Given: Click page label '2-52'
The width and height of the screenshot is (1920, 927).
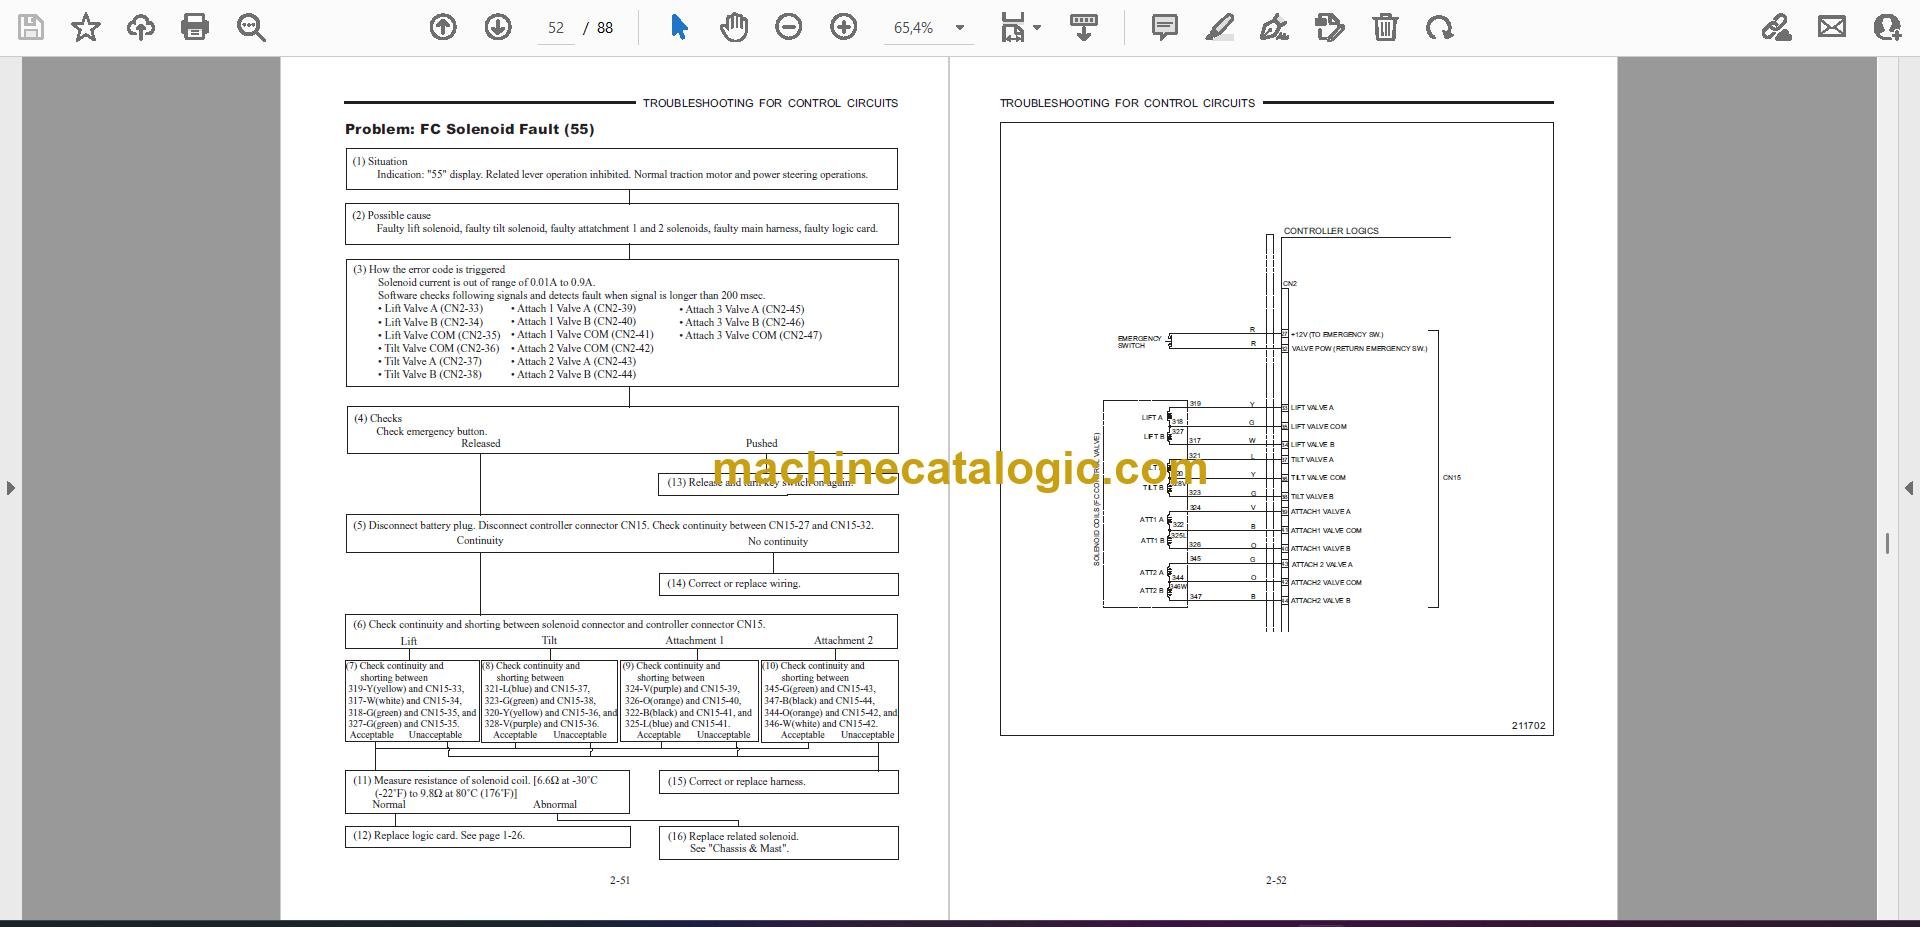Looking at the screenshot, I should tap(1276, 880).
